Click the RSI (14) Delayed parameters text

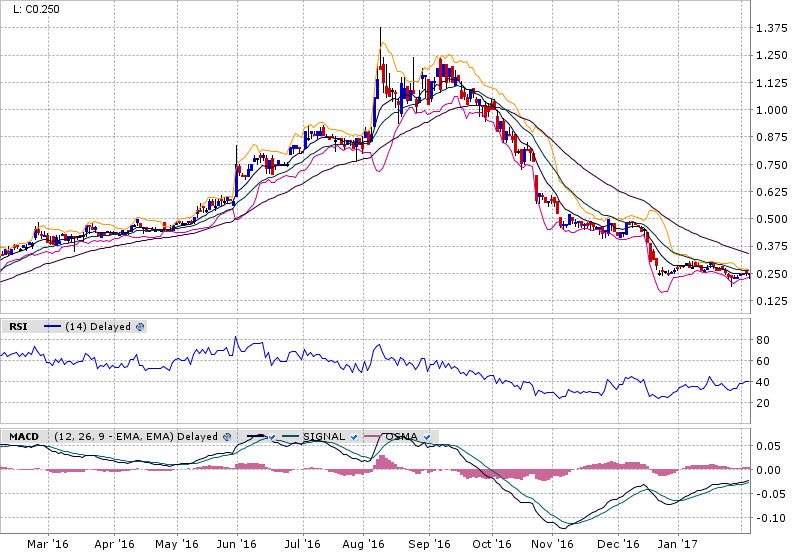[98, 326]
